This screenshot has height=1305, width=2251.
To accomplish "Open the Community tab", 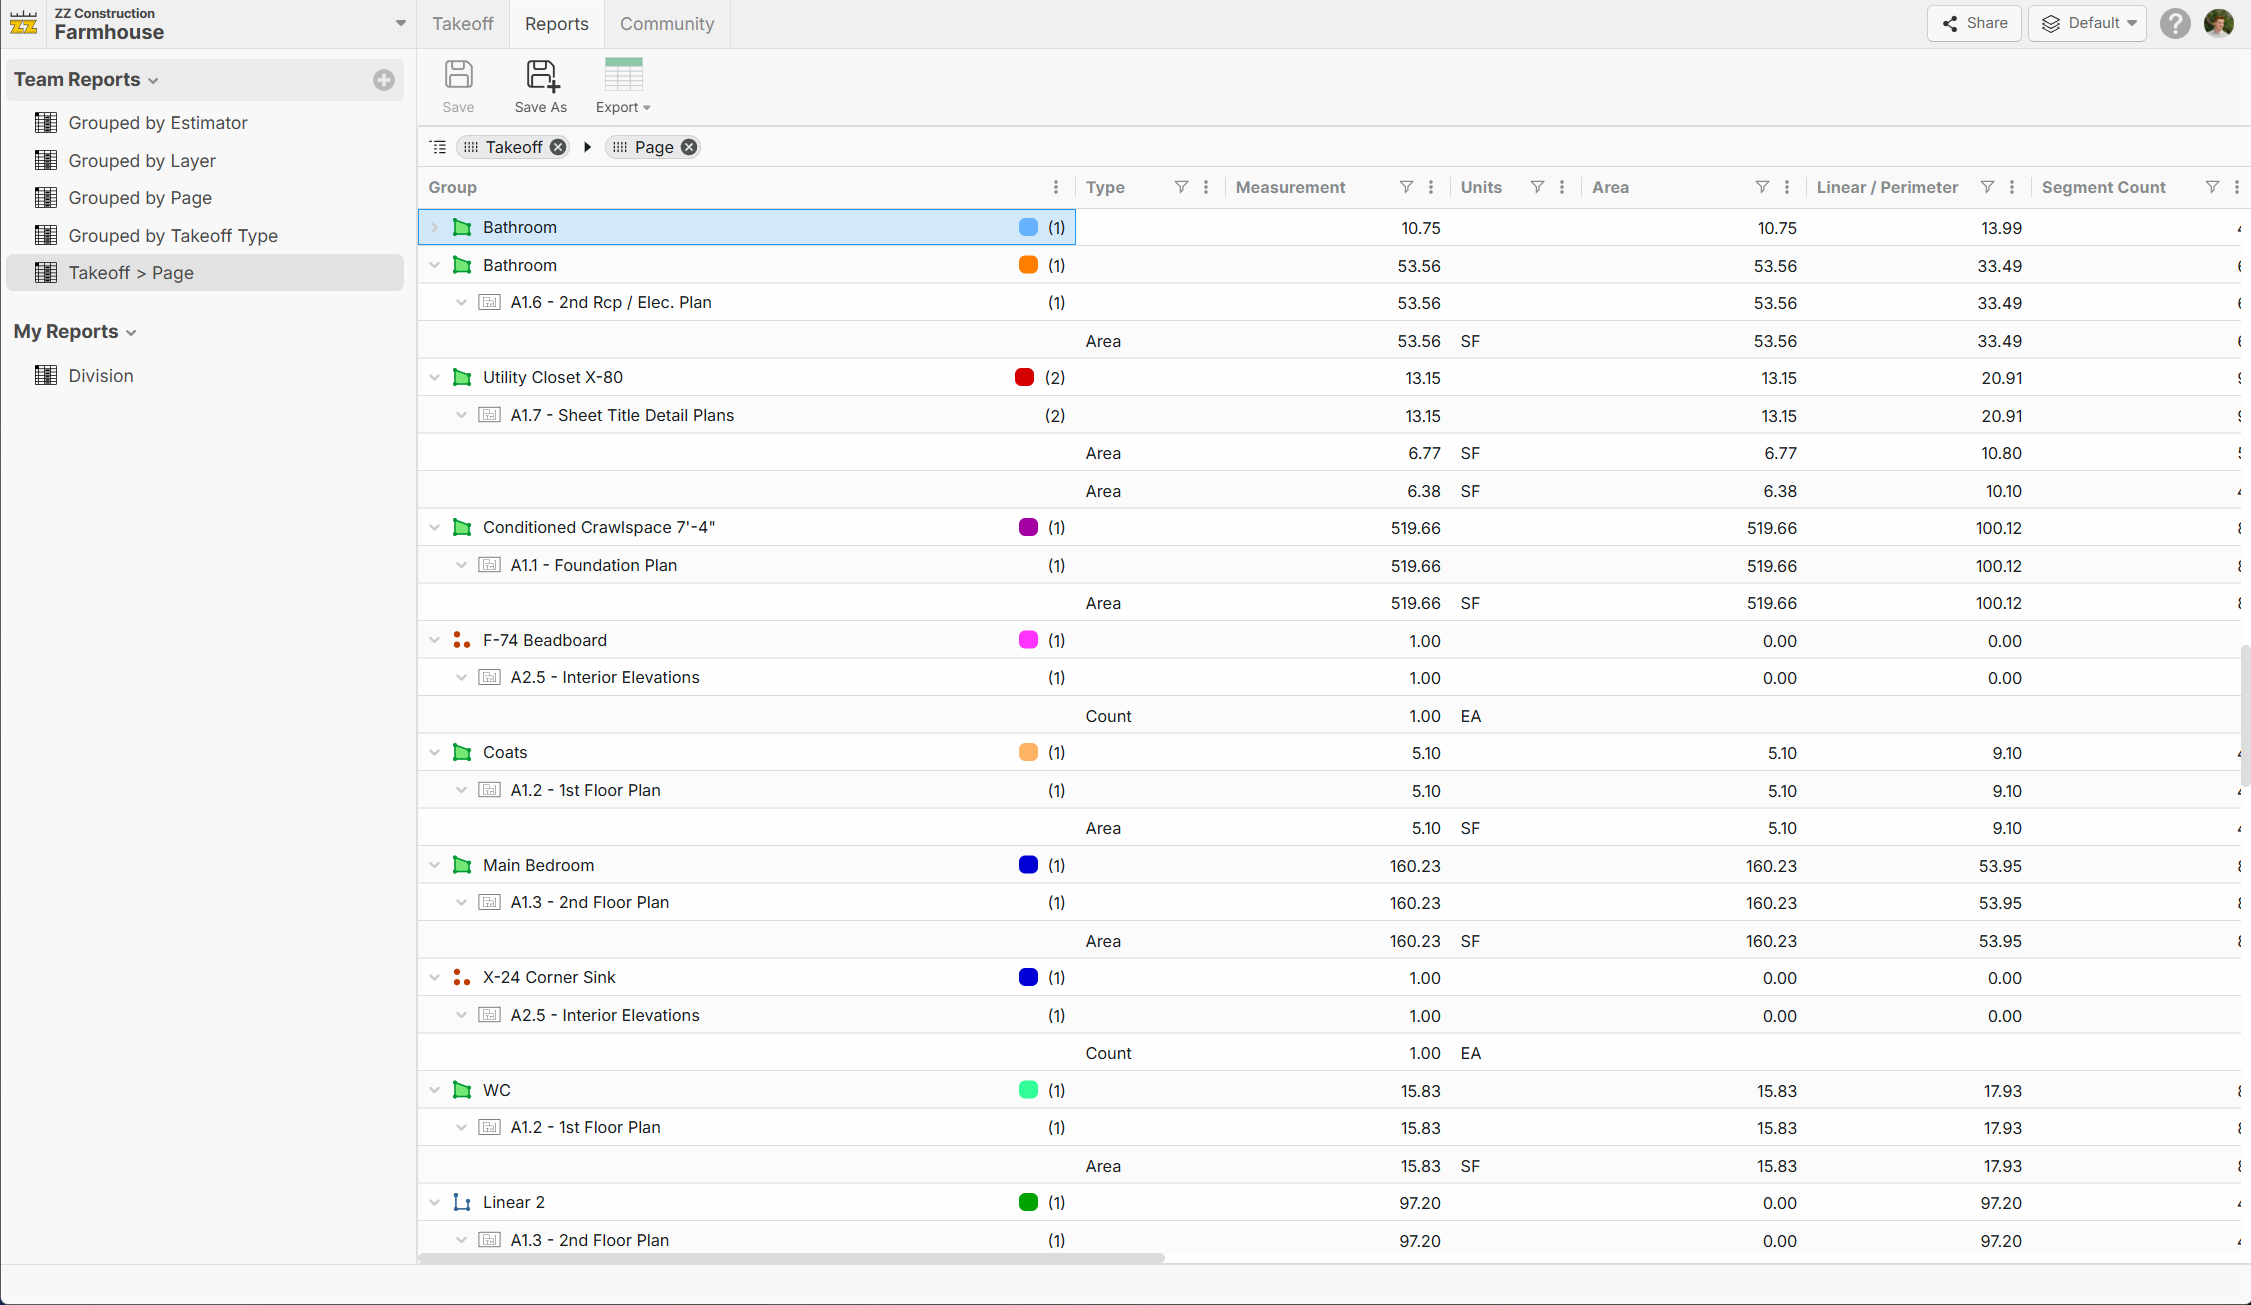I will 666,24.
